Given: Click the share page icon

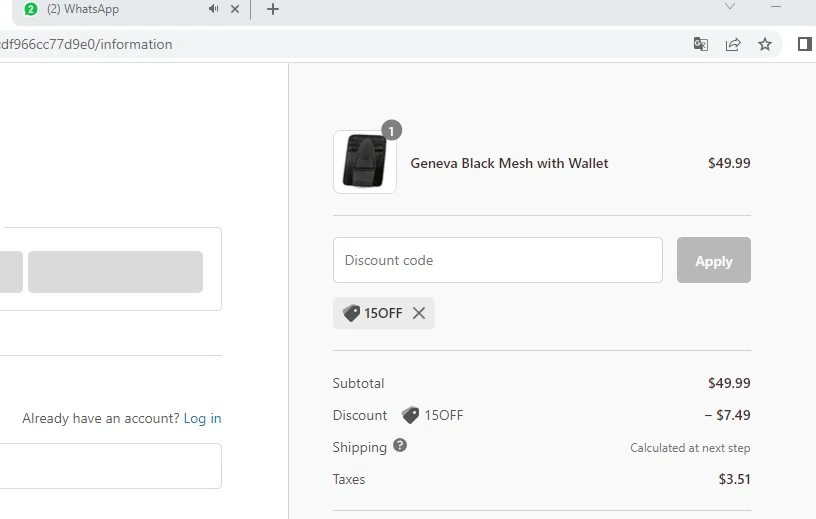Looking at the screenshot, I should coord(733,44).
